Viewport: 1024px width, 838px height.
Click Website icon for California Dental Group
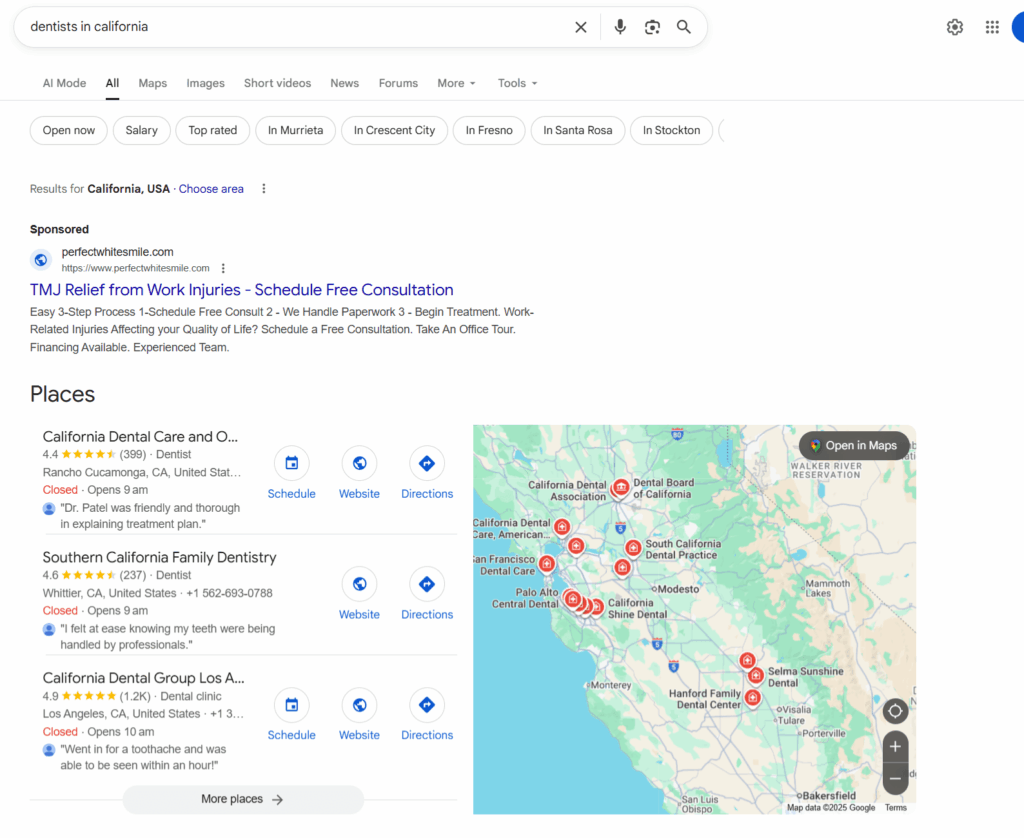pyautogui.click(x=359, y=705)
